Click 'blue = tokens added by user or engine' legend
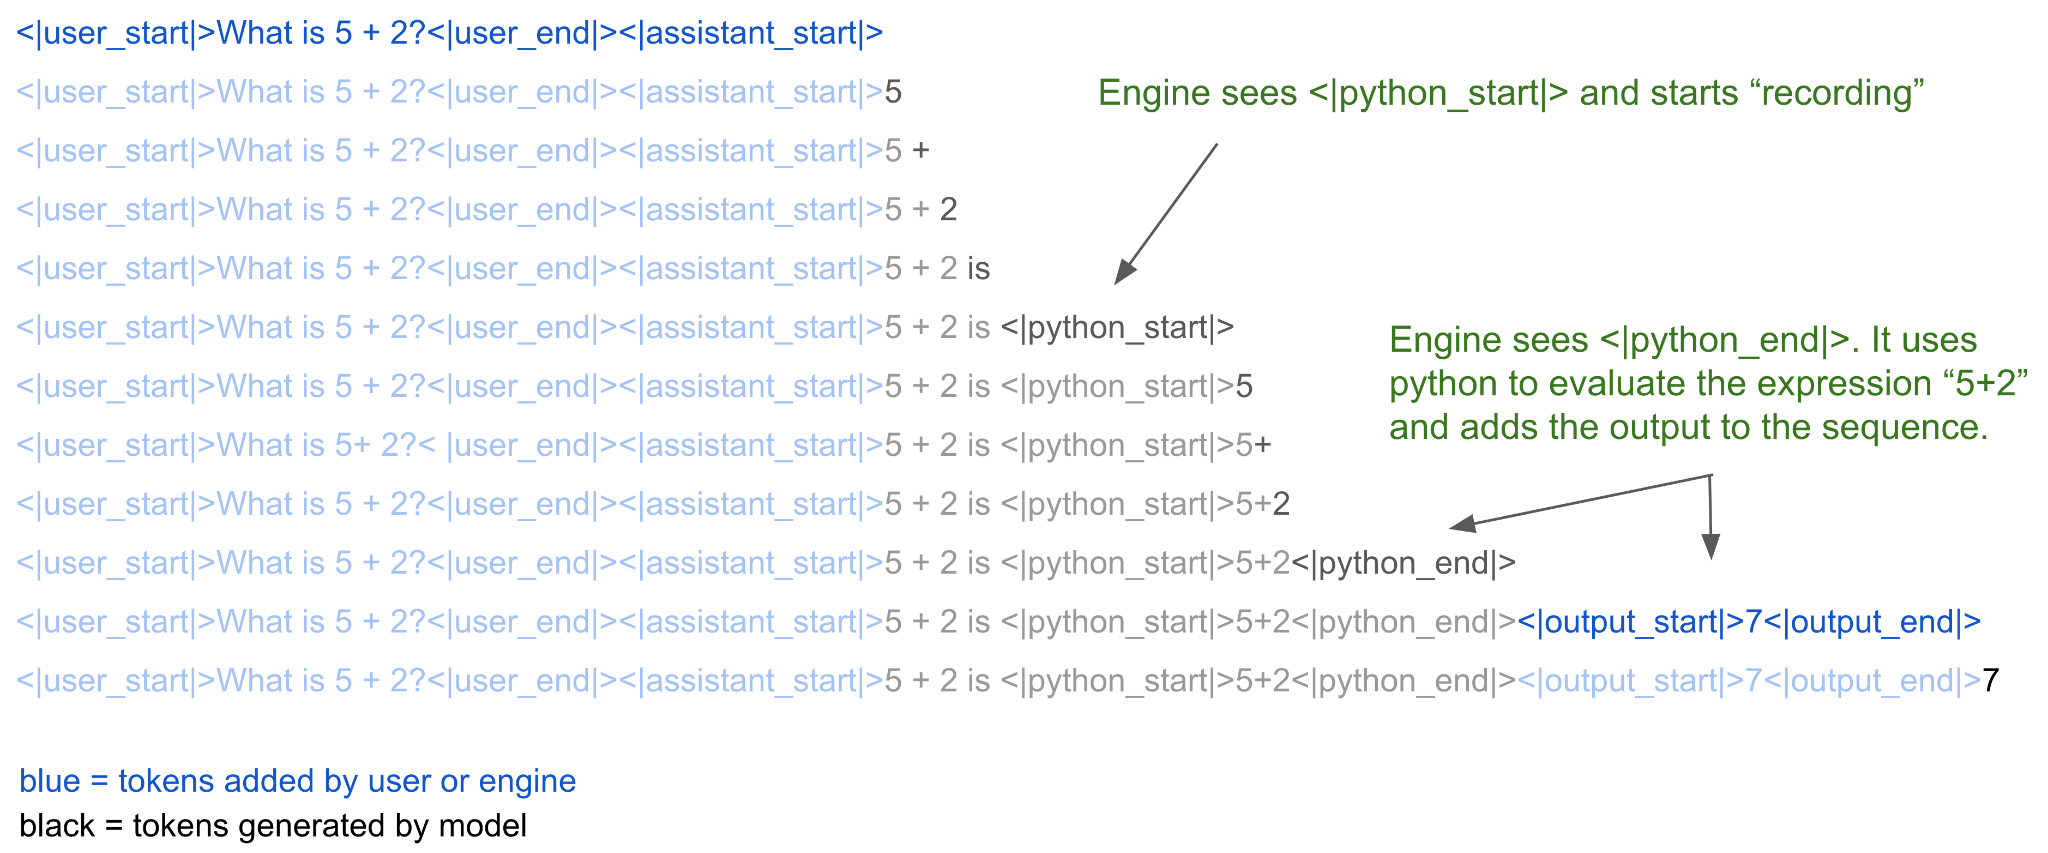 click(297, 781)
